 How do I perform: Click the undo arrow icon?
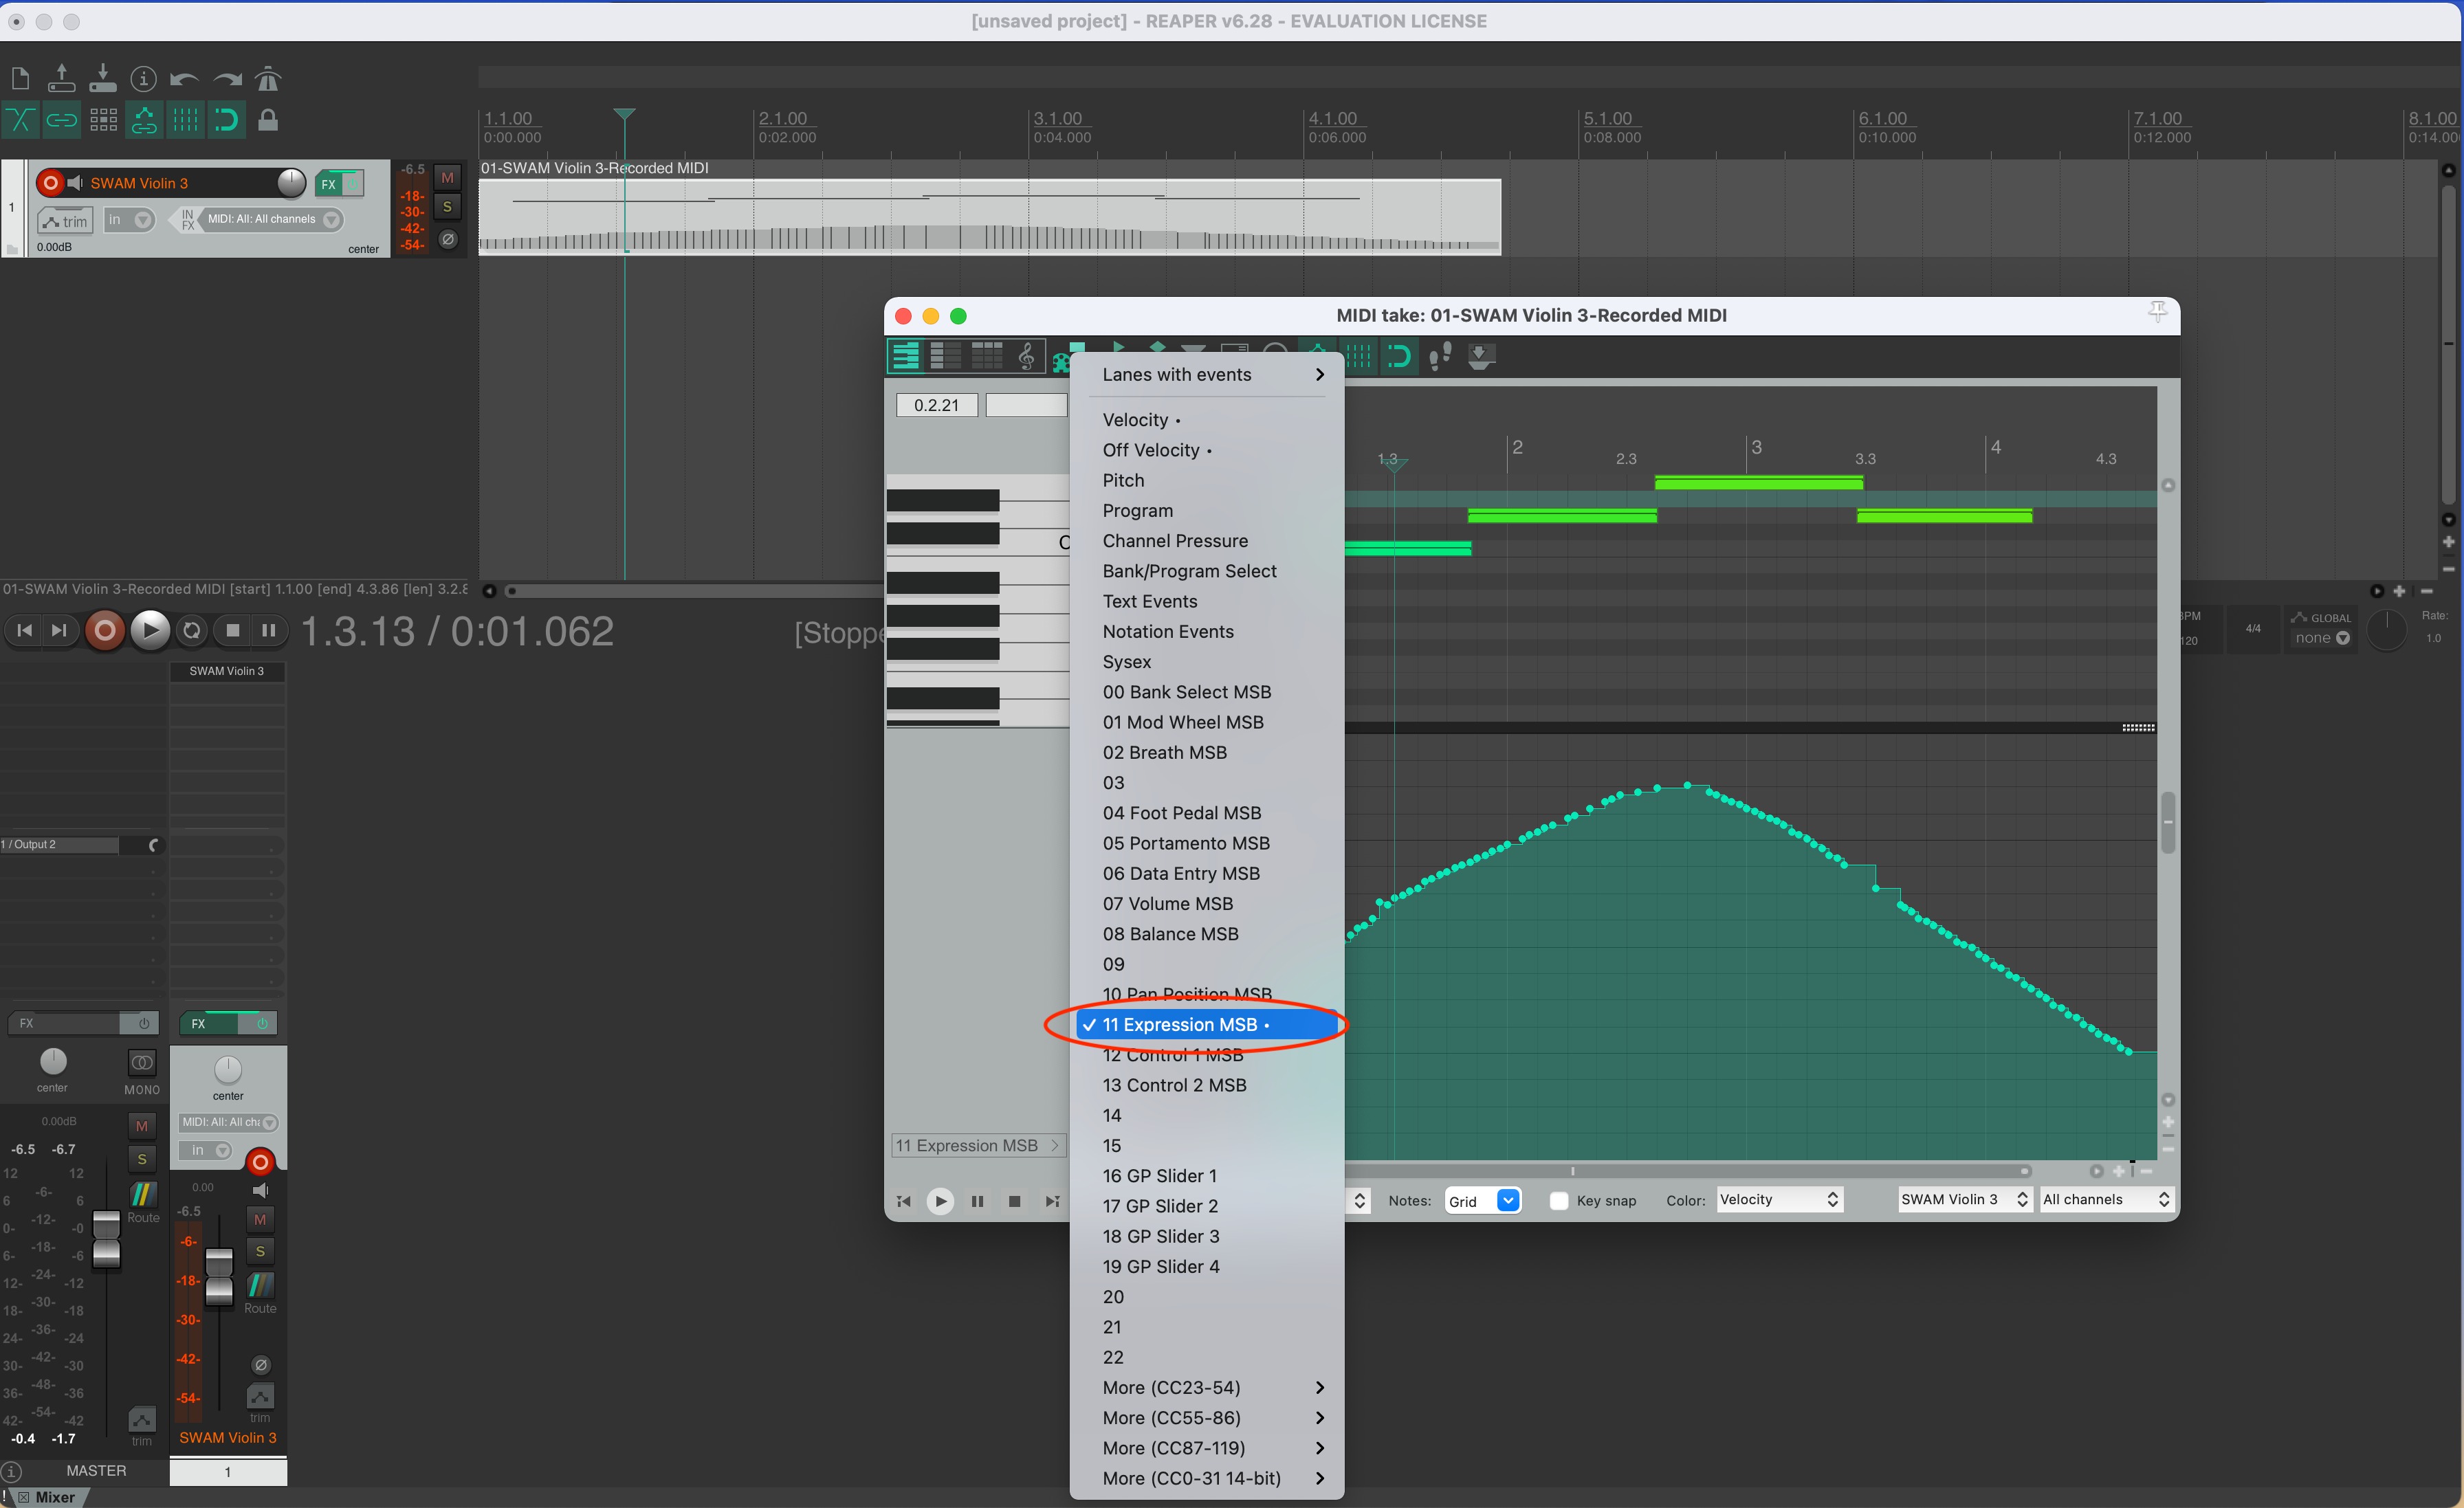(x=184, y=79)
